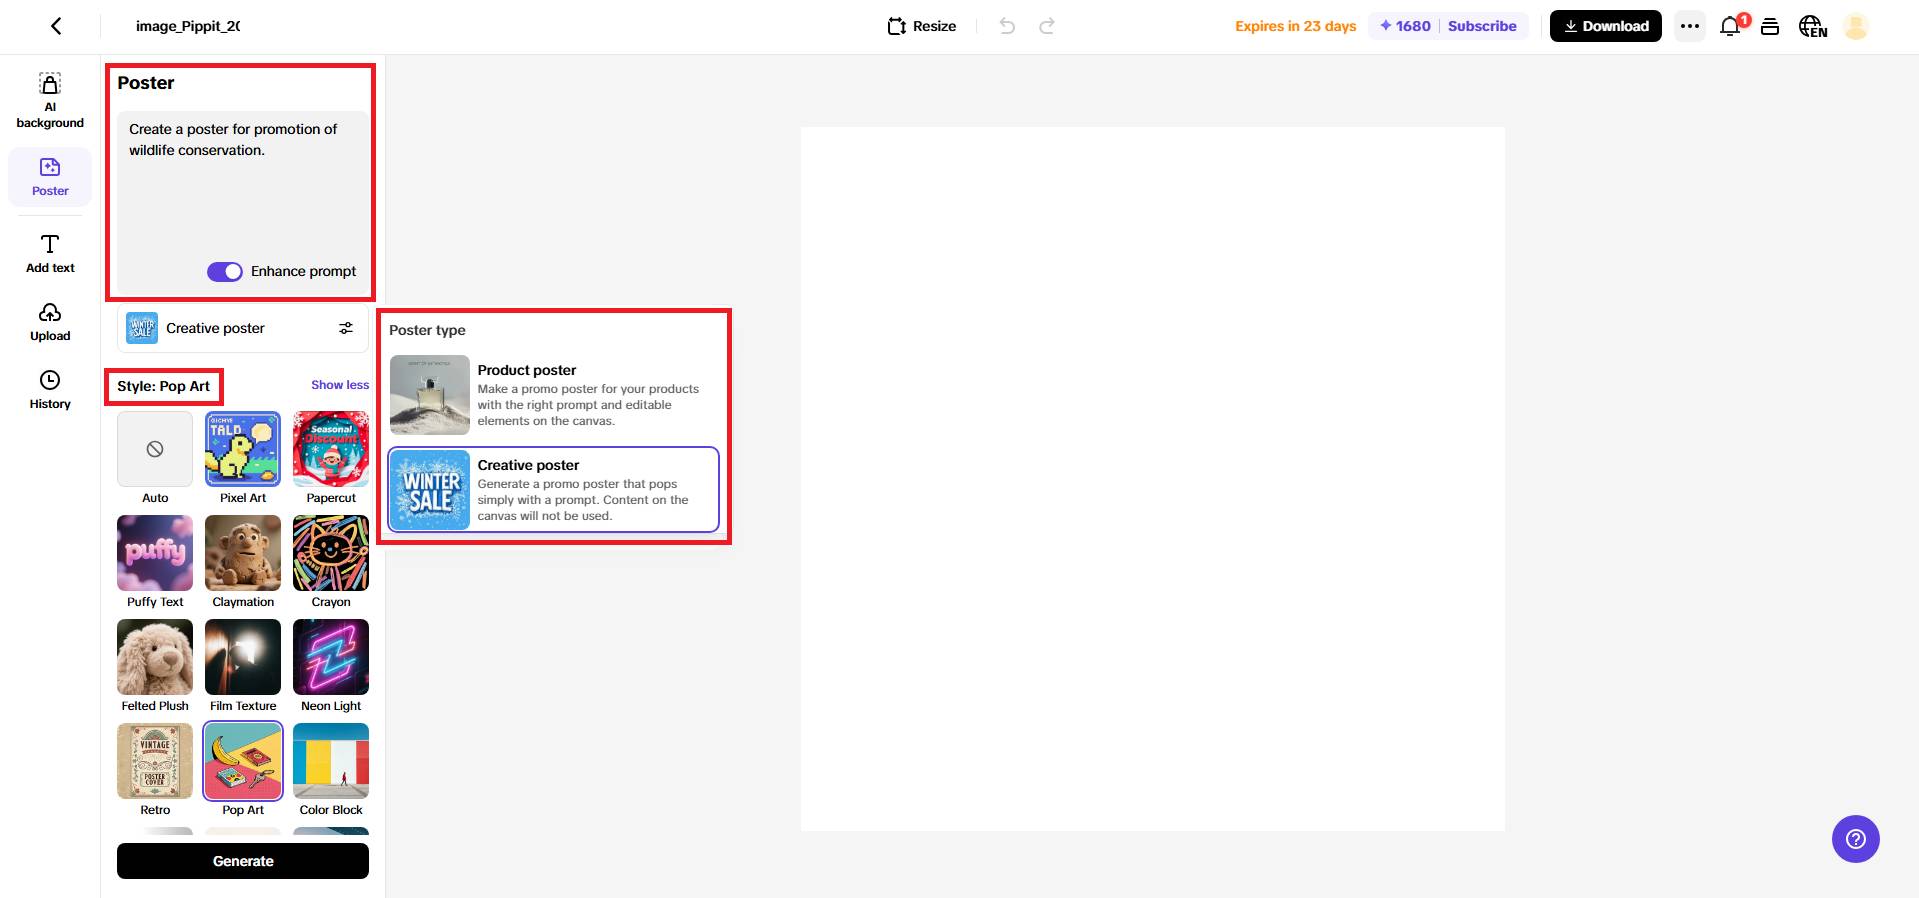Click the project name image_Pippit field
Screen dimensions: 1919x898
(x=188, y=26)
